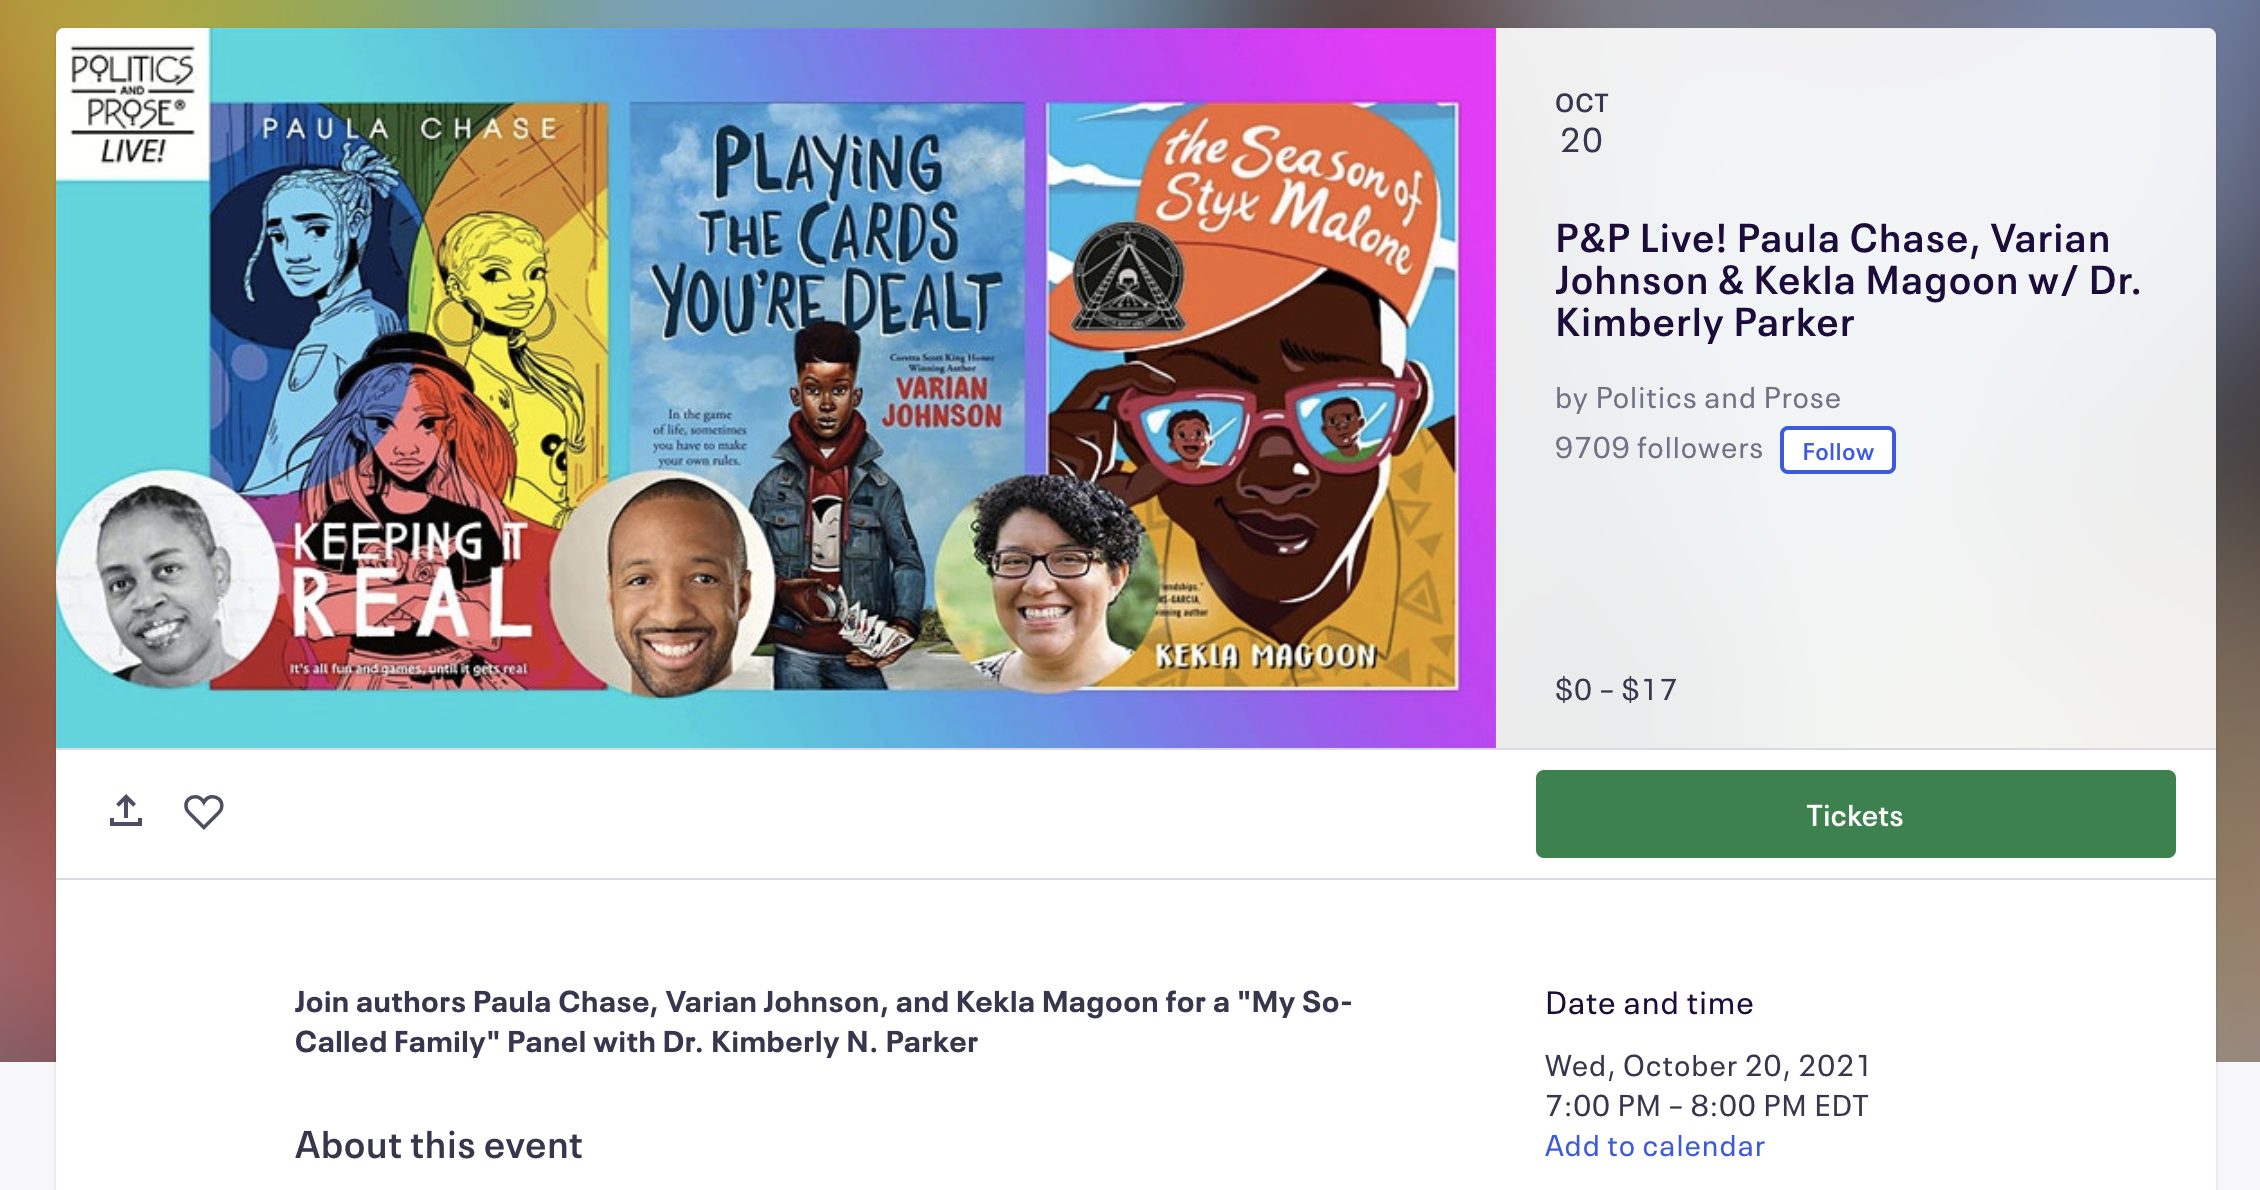Click the Politics and Prose Live logo
Image resolution: width=2260 pixels, height=1190 pixels.
click(132, 105)
